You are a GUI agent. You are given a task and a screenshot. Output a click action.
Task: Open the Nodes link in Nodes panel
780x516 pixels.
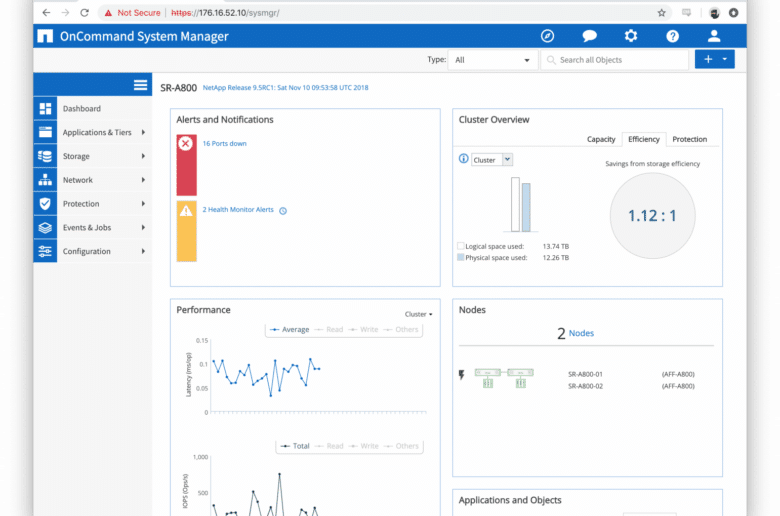(581, 333)
